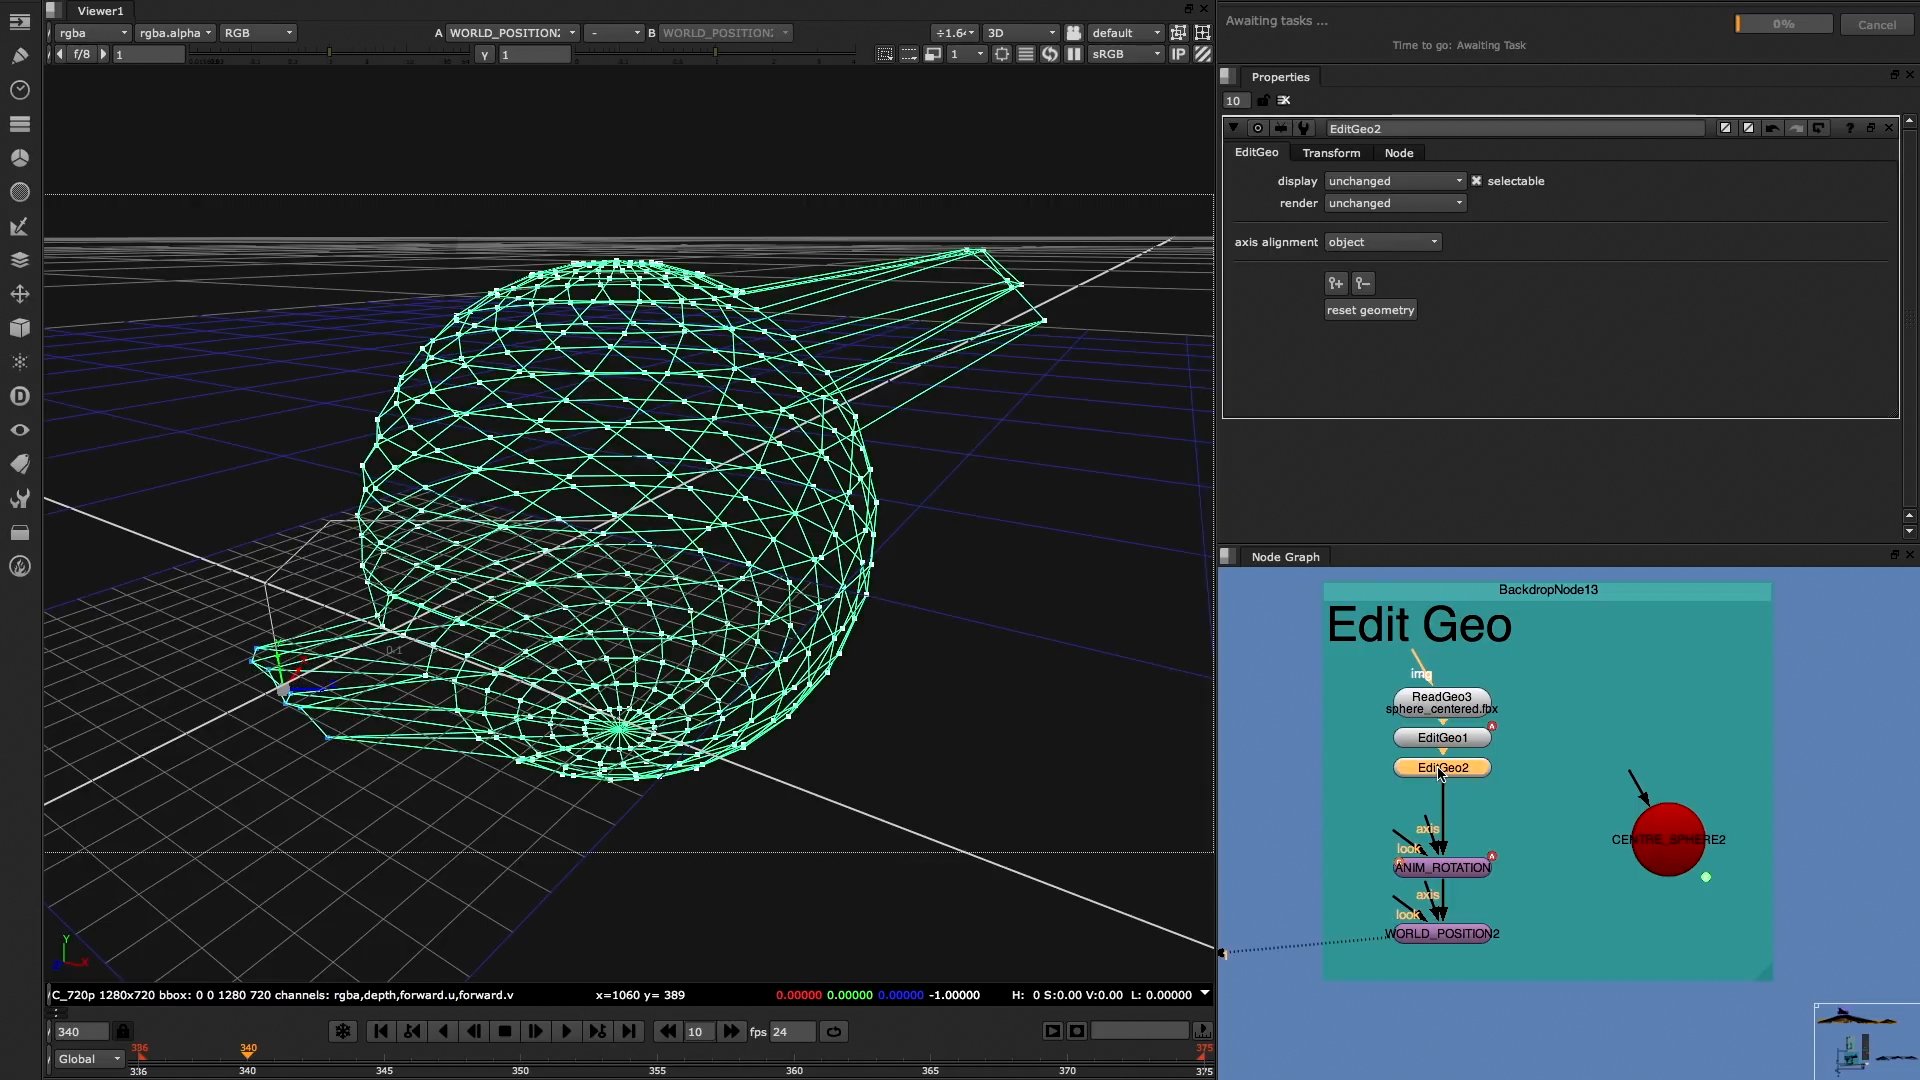Open the axis alignment object dropdown
The image size is (1920, 1080).
coord(1383,242)
